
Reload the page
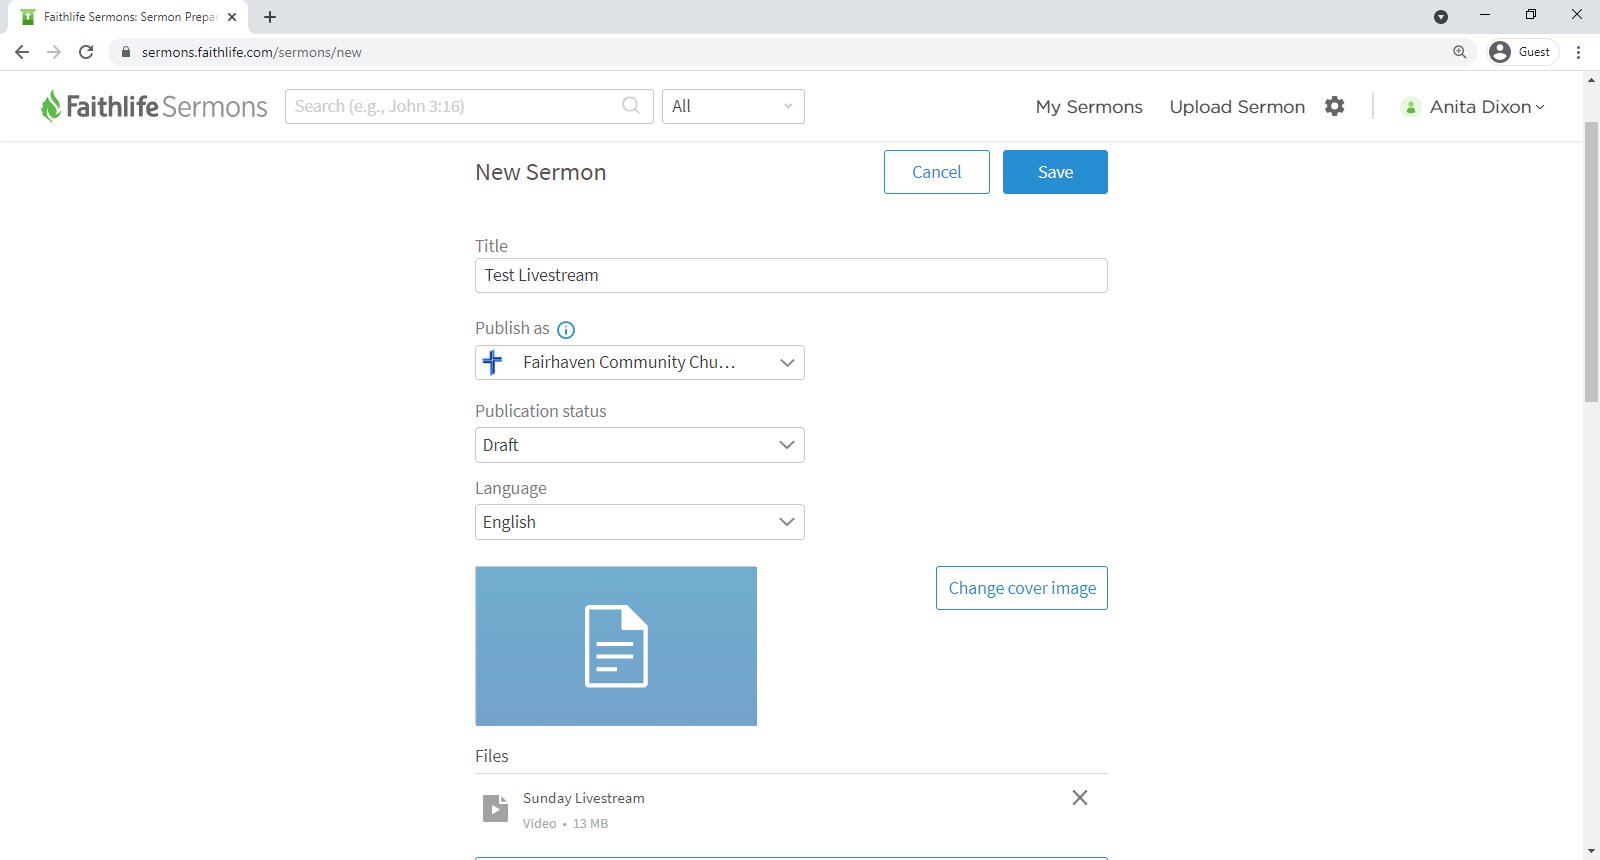(86, 52)
